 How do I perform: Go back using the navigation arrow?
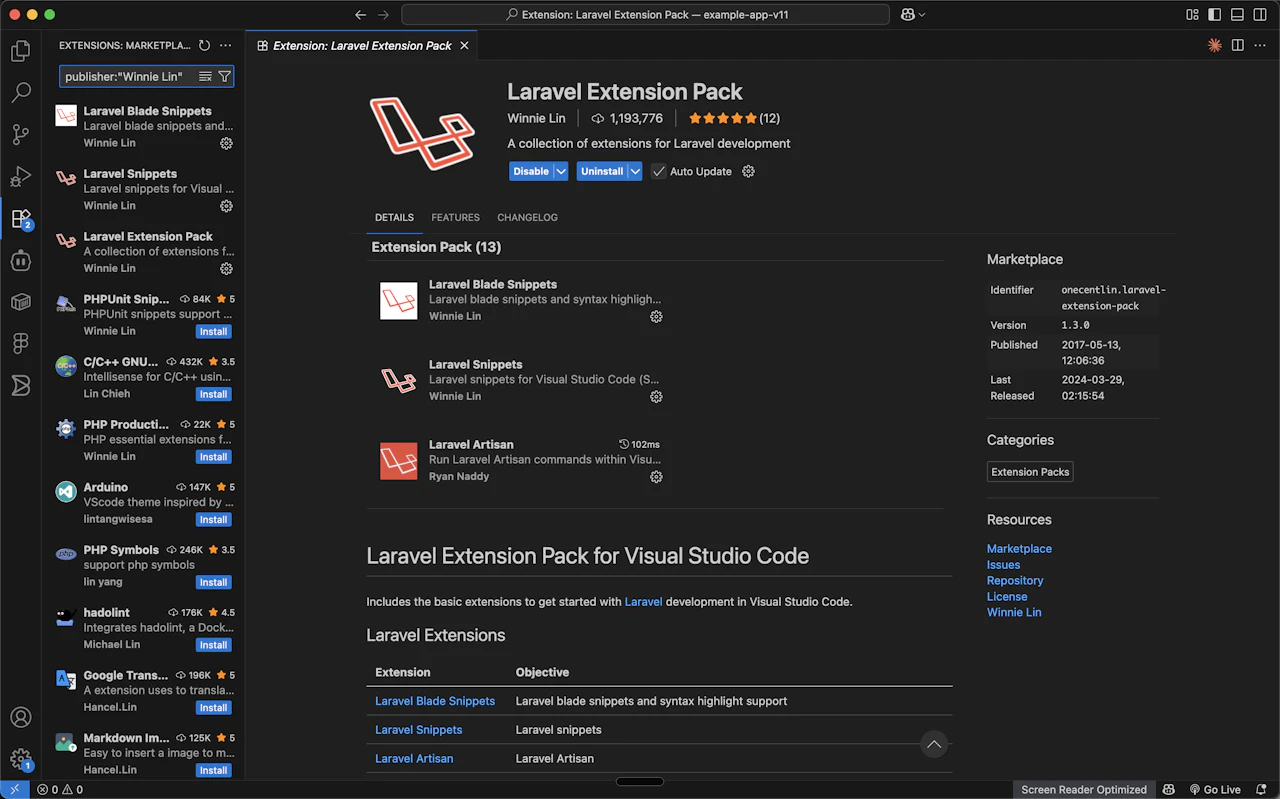pyautogui.click(x=361, y=15)
